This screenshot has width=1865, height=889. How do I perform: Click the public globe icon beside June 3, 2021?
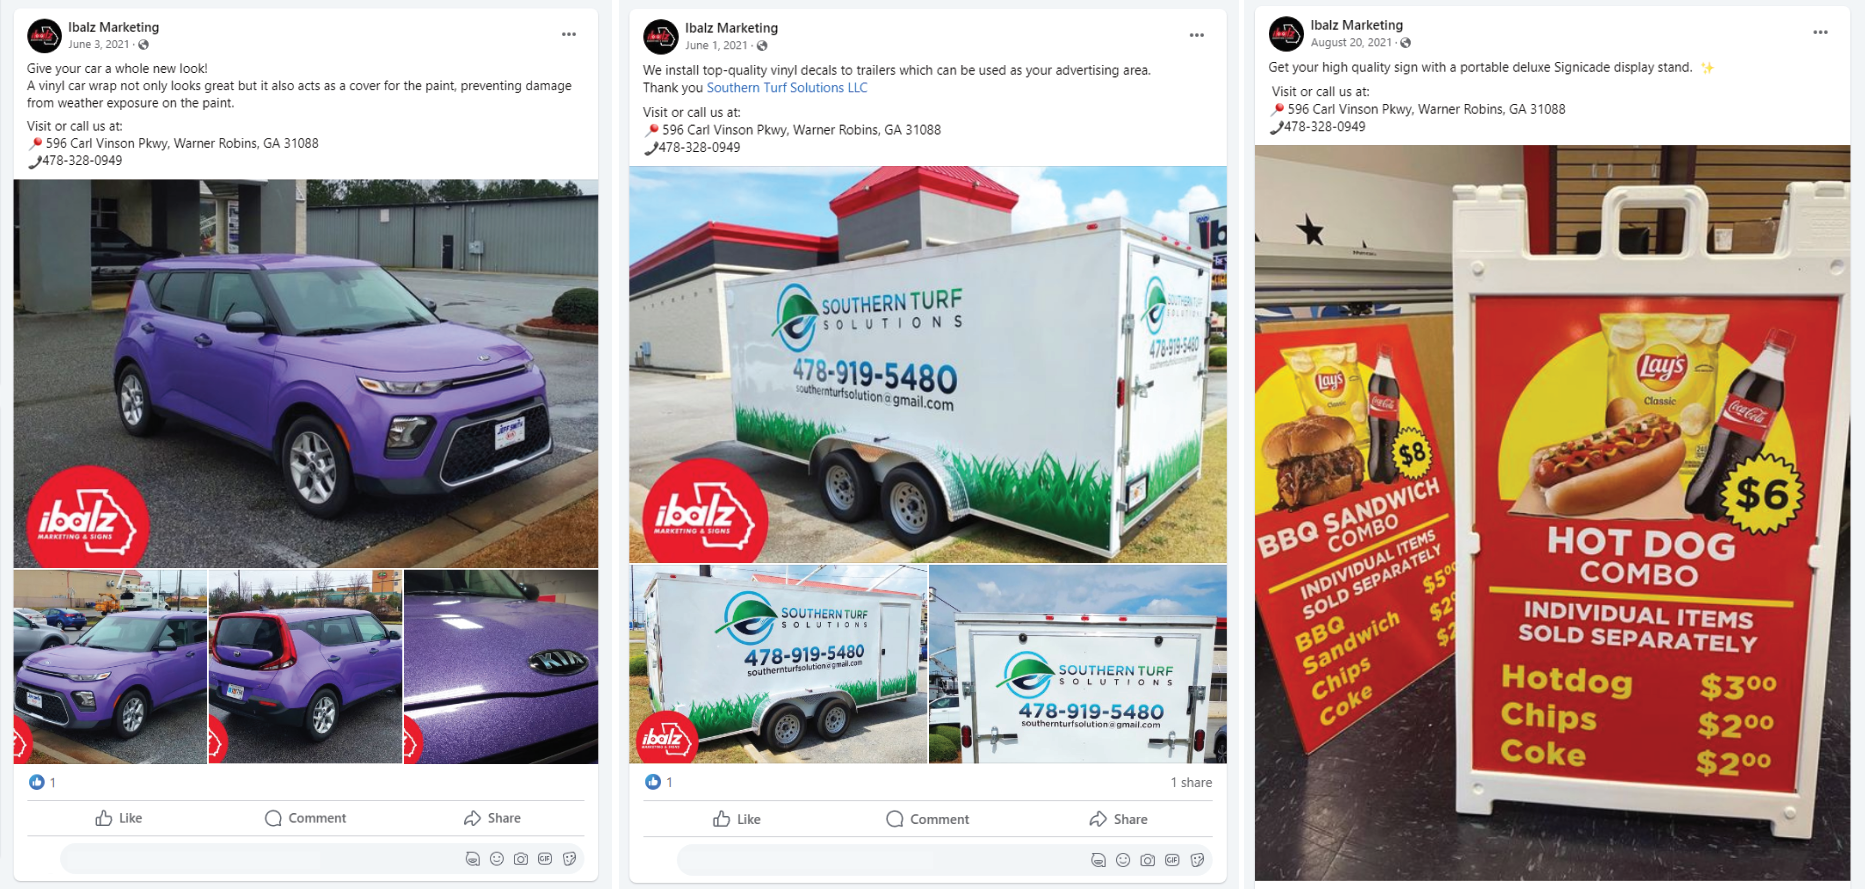[144, 45]
